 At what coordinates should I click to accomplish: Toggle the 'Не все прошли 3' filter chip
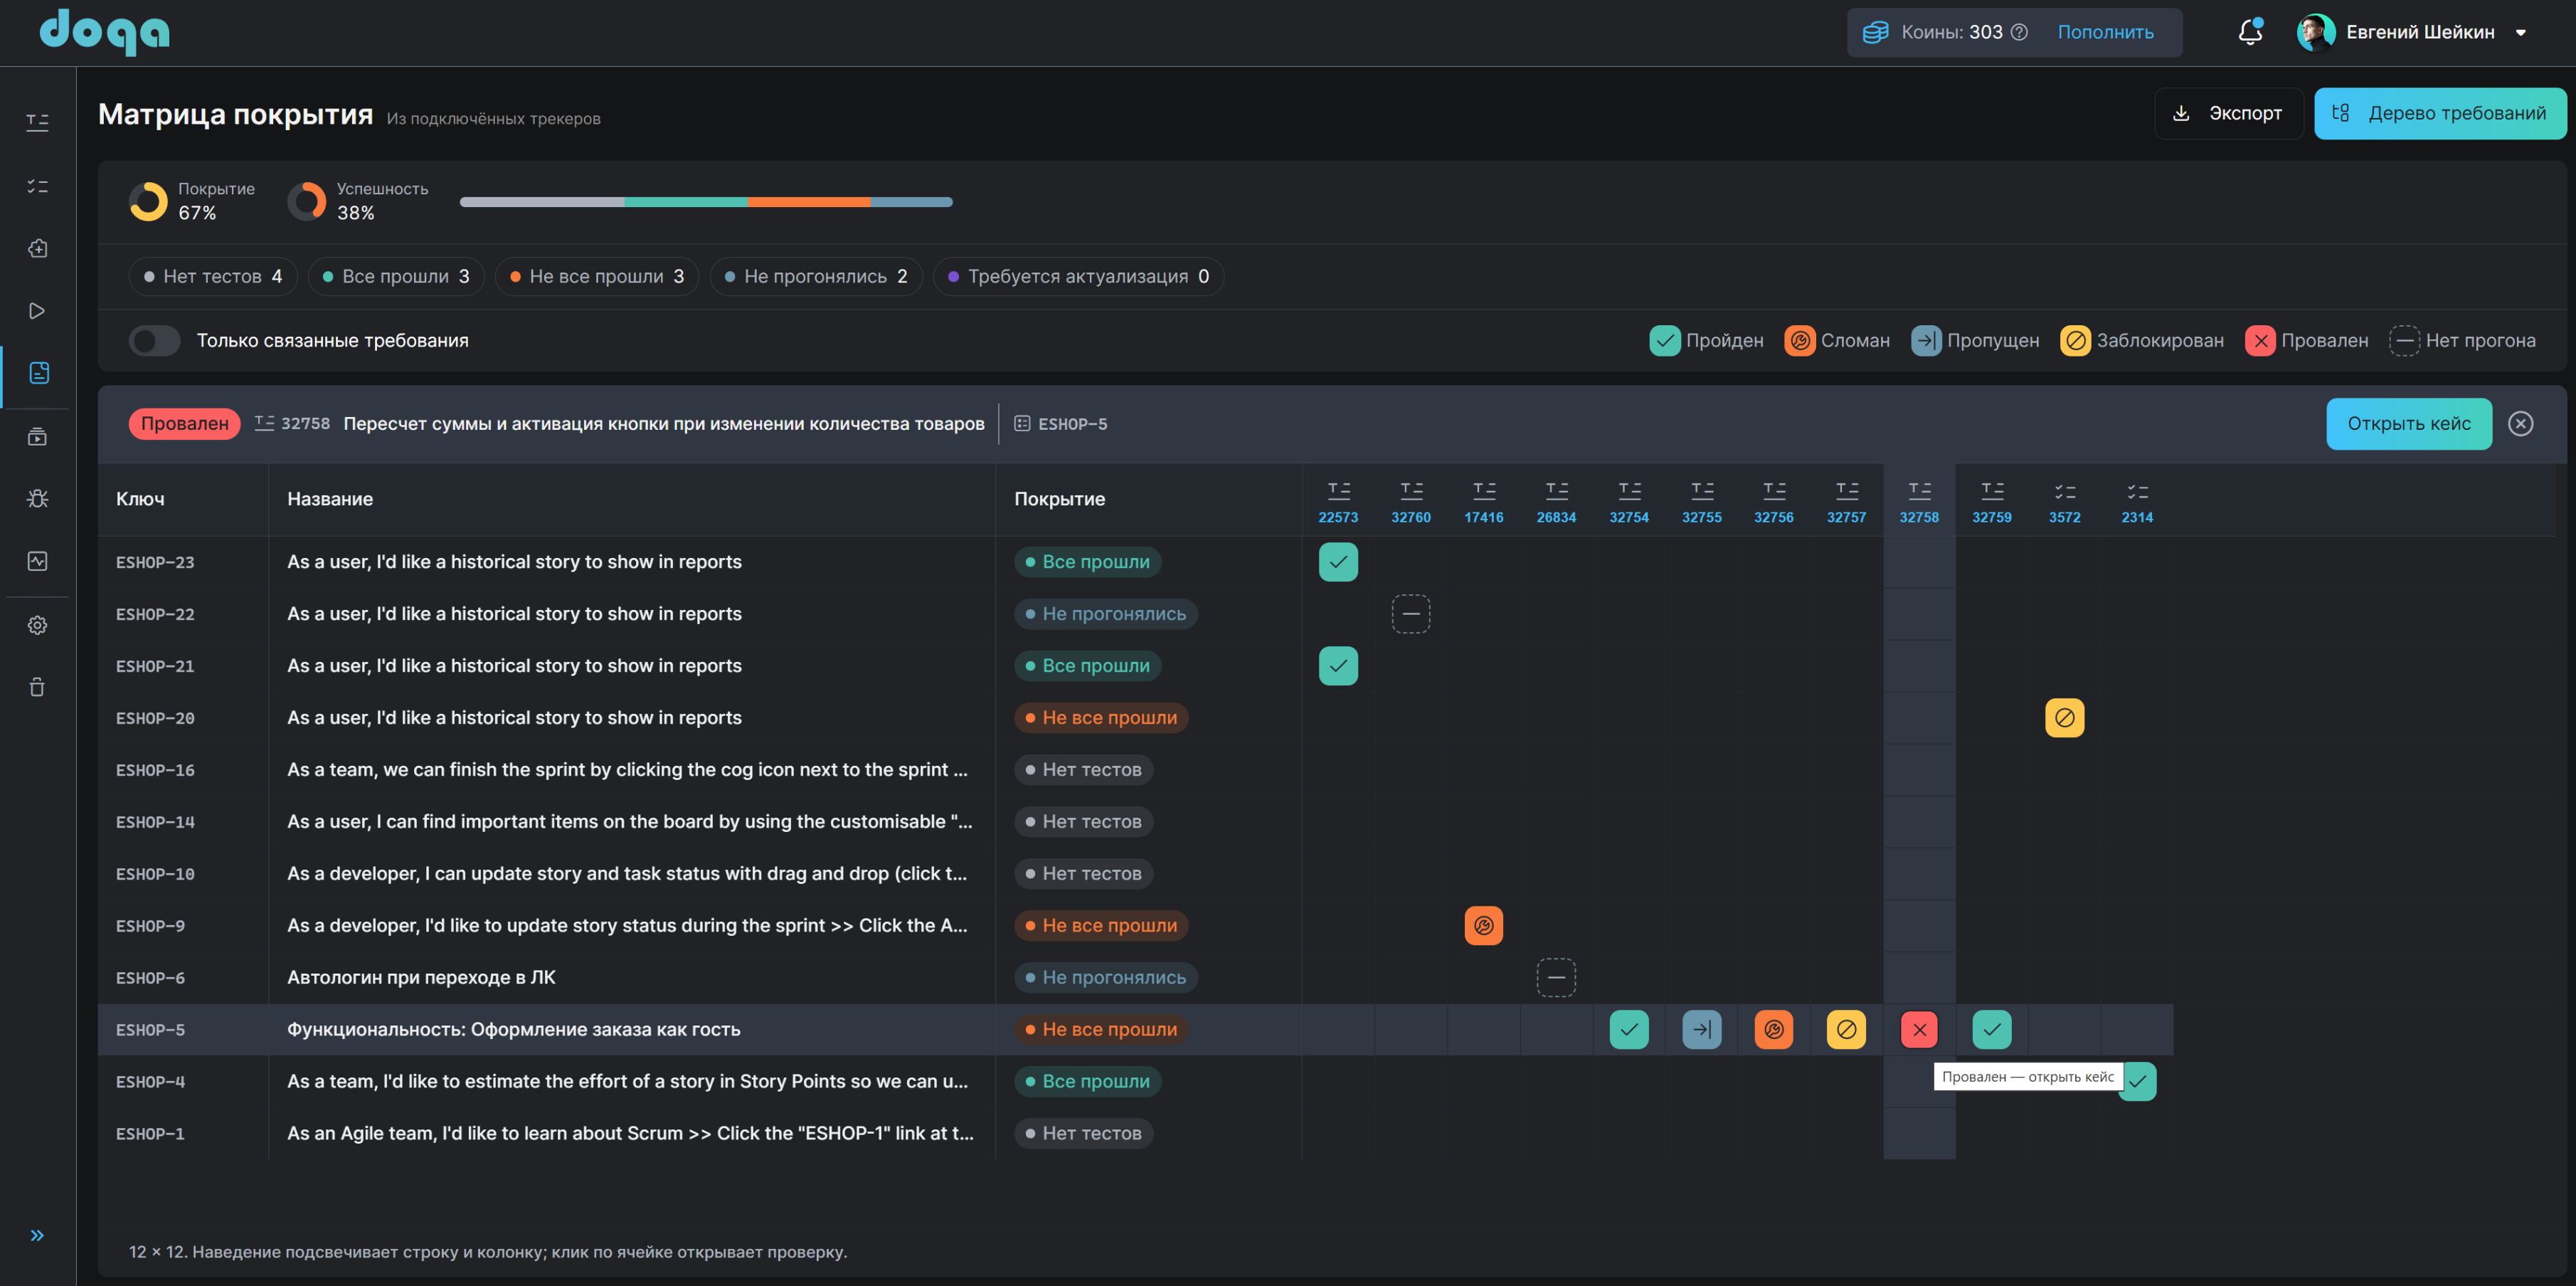point(596,277)
